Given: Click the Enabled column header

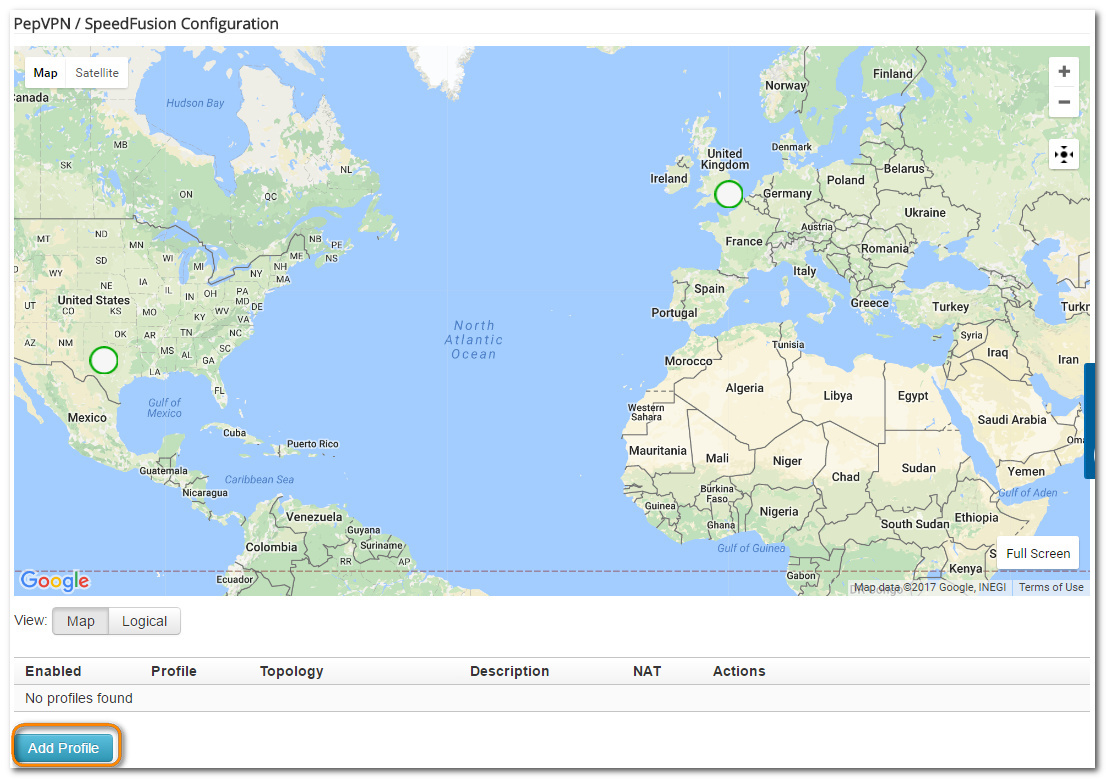Looking at the screenshot, I should coord(53,671).
